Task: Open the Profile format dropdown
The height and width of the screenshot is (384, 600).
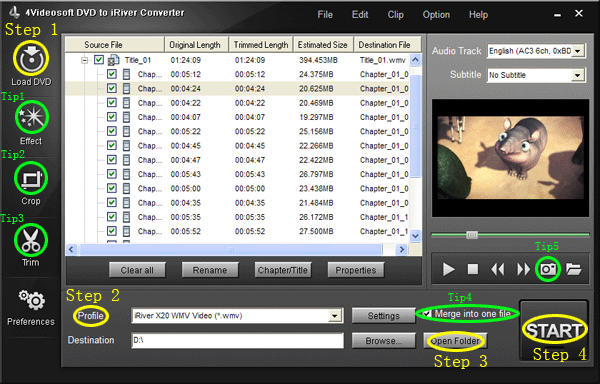Action: point(334,316)
